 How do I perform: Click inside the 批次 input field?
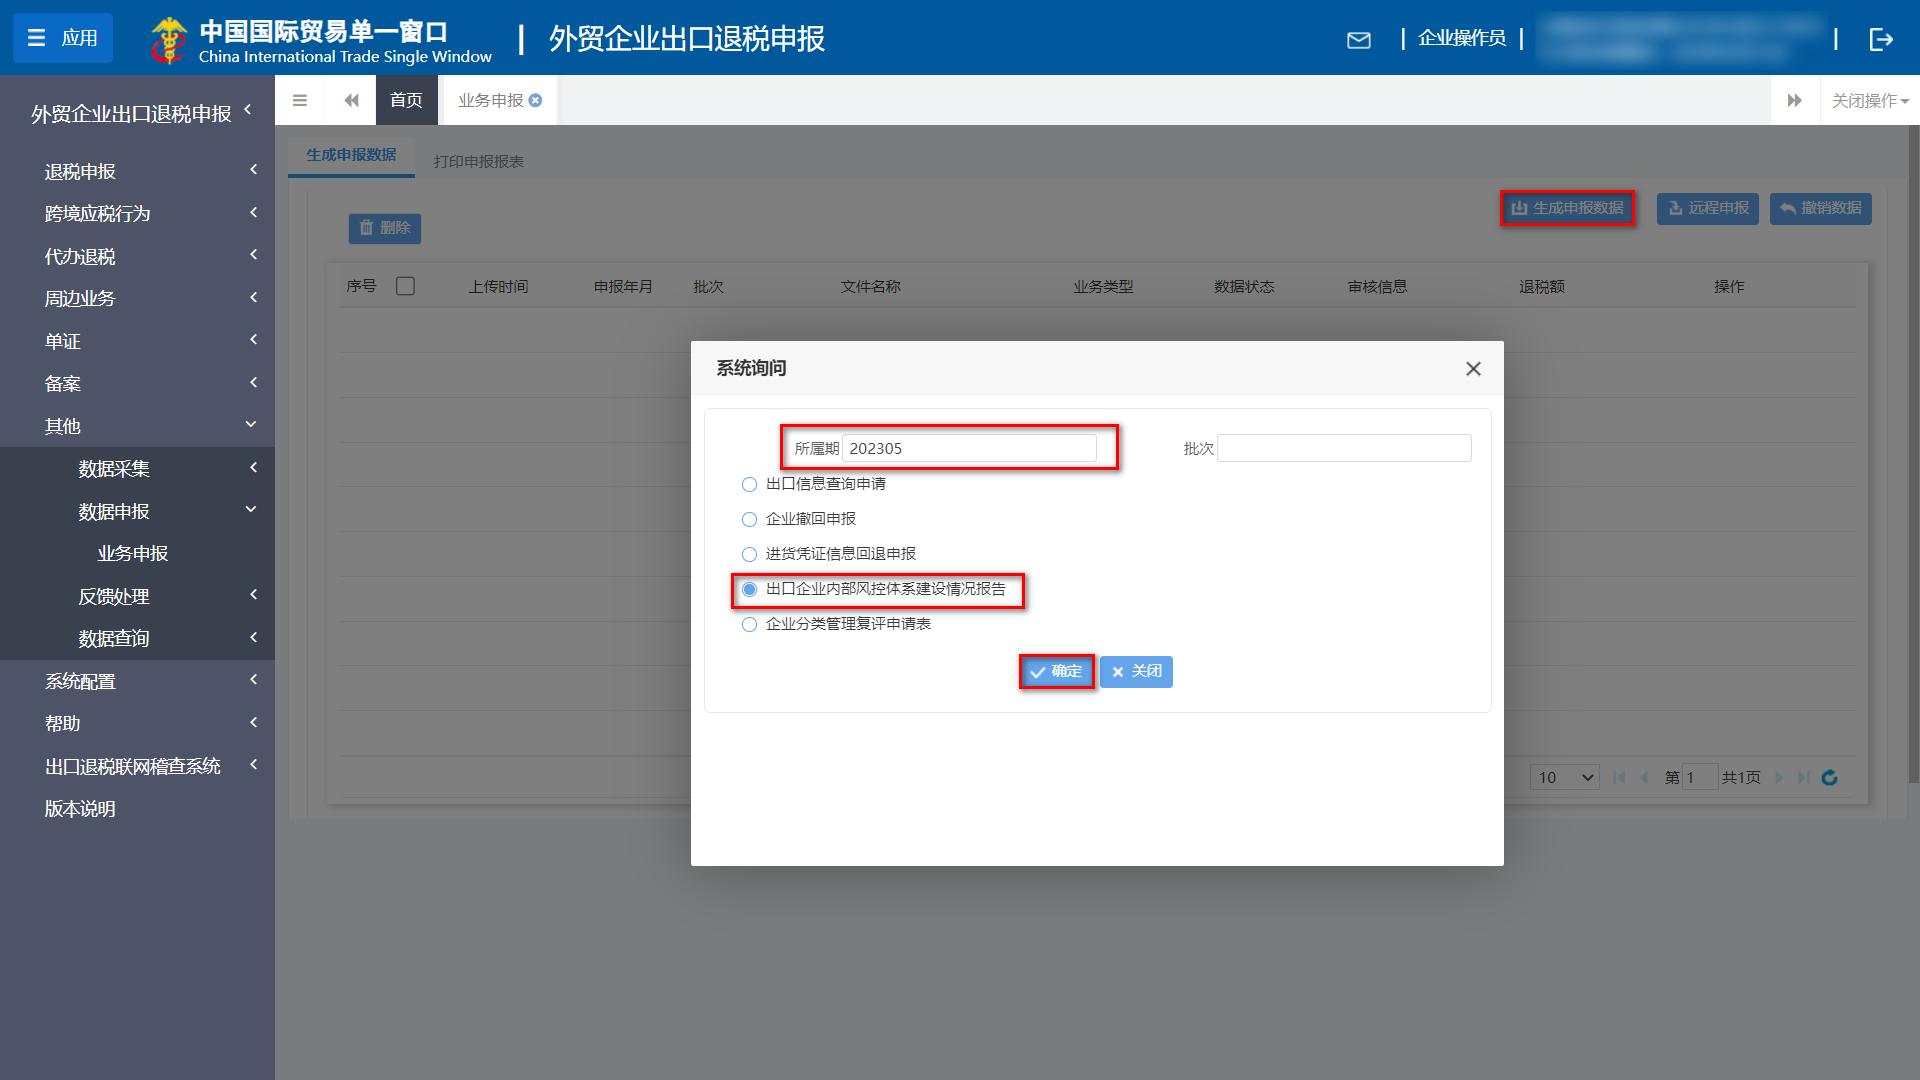(x=1343, y=448)
